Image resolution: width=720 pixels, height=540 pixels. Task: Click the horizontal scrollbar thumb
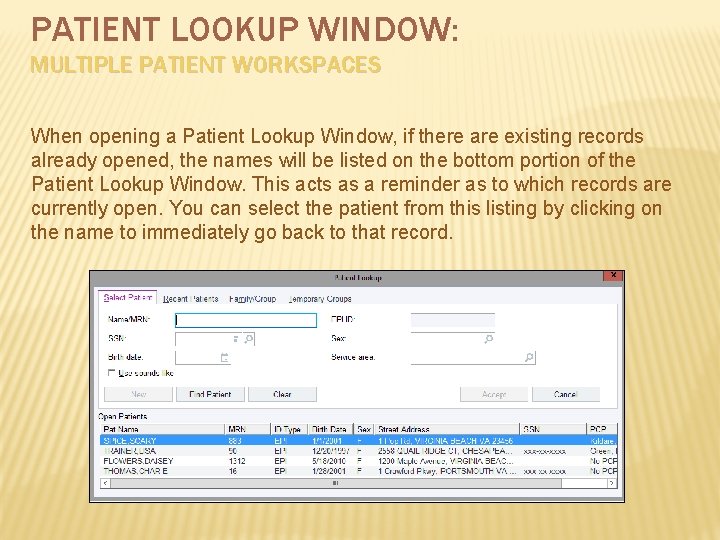[336, 483]
